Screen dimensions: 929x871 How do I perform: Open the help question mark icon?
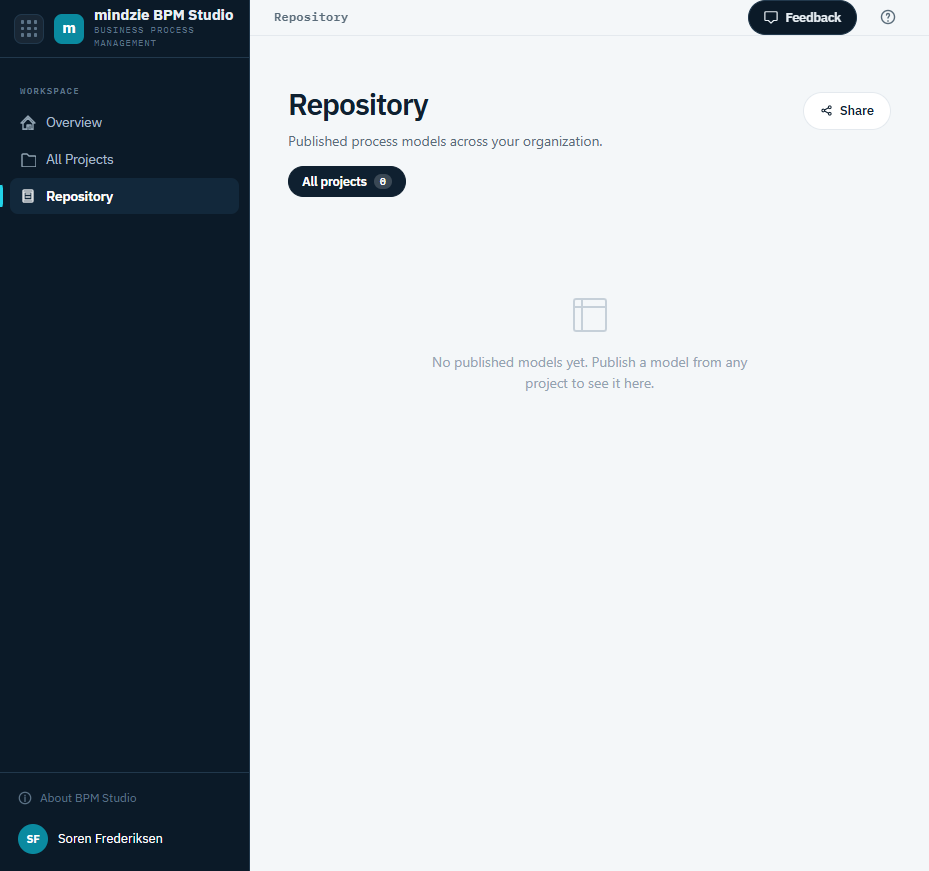[x=888, y=17]
